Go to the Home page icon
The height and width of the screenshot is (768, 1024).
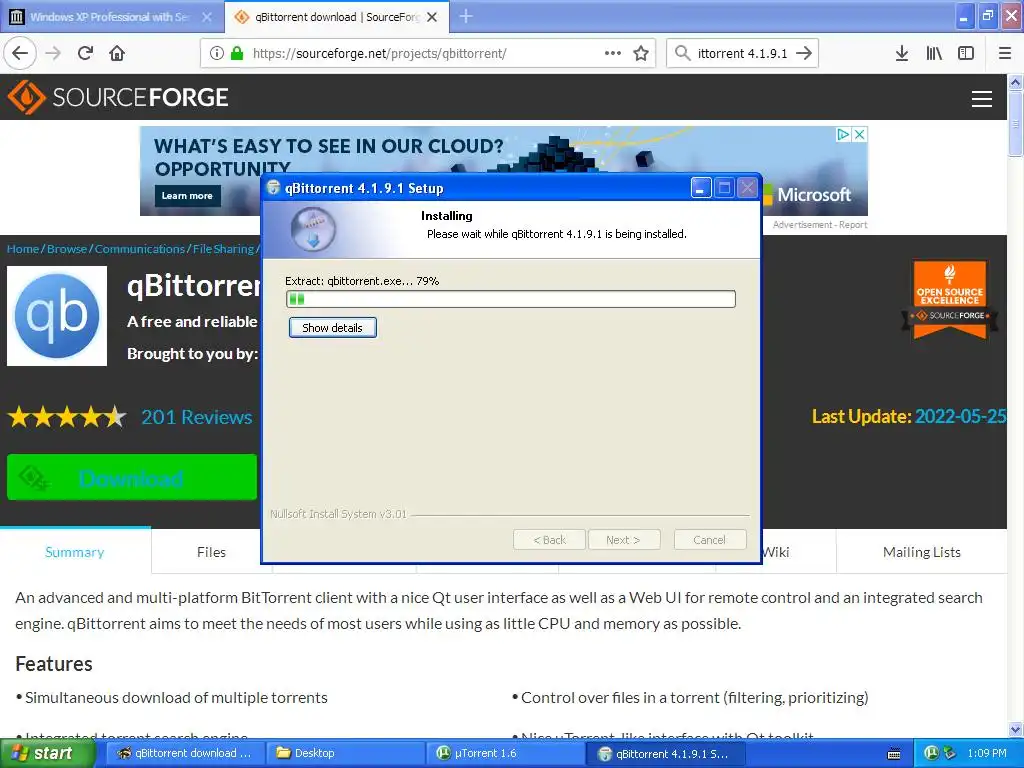(x=117, y=53)
